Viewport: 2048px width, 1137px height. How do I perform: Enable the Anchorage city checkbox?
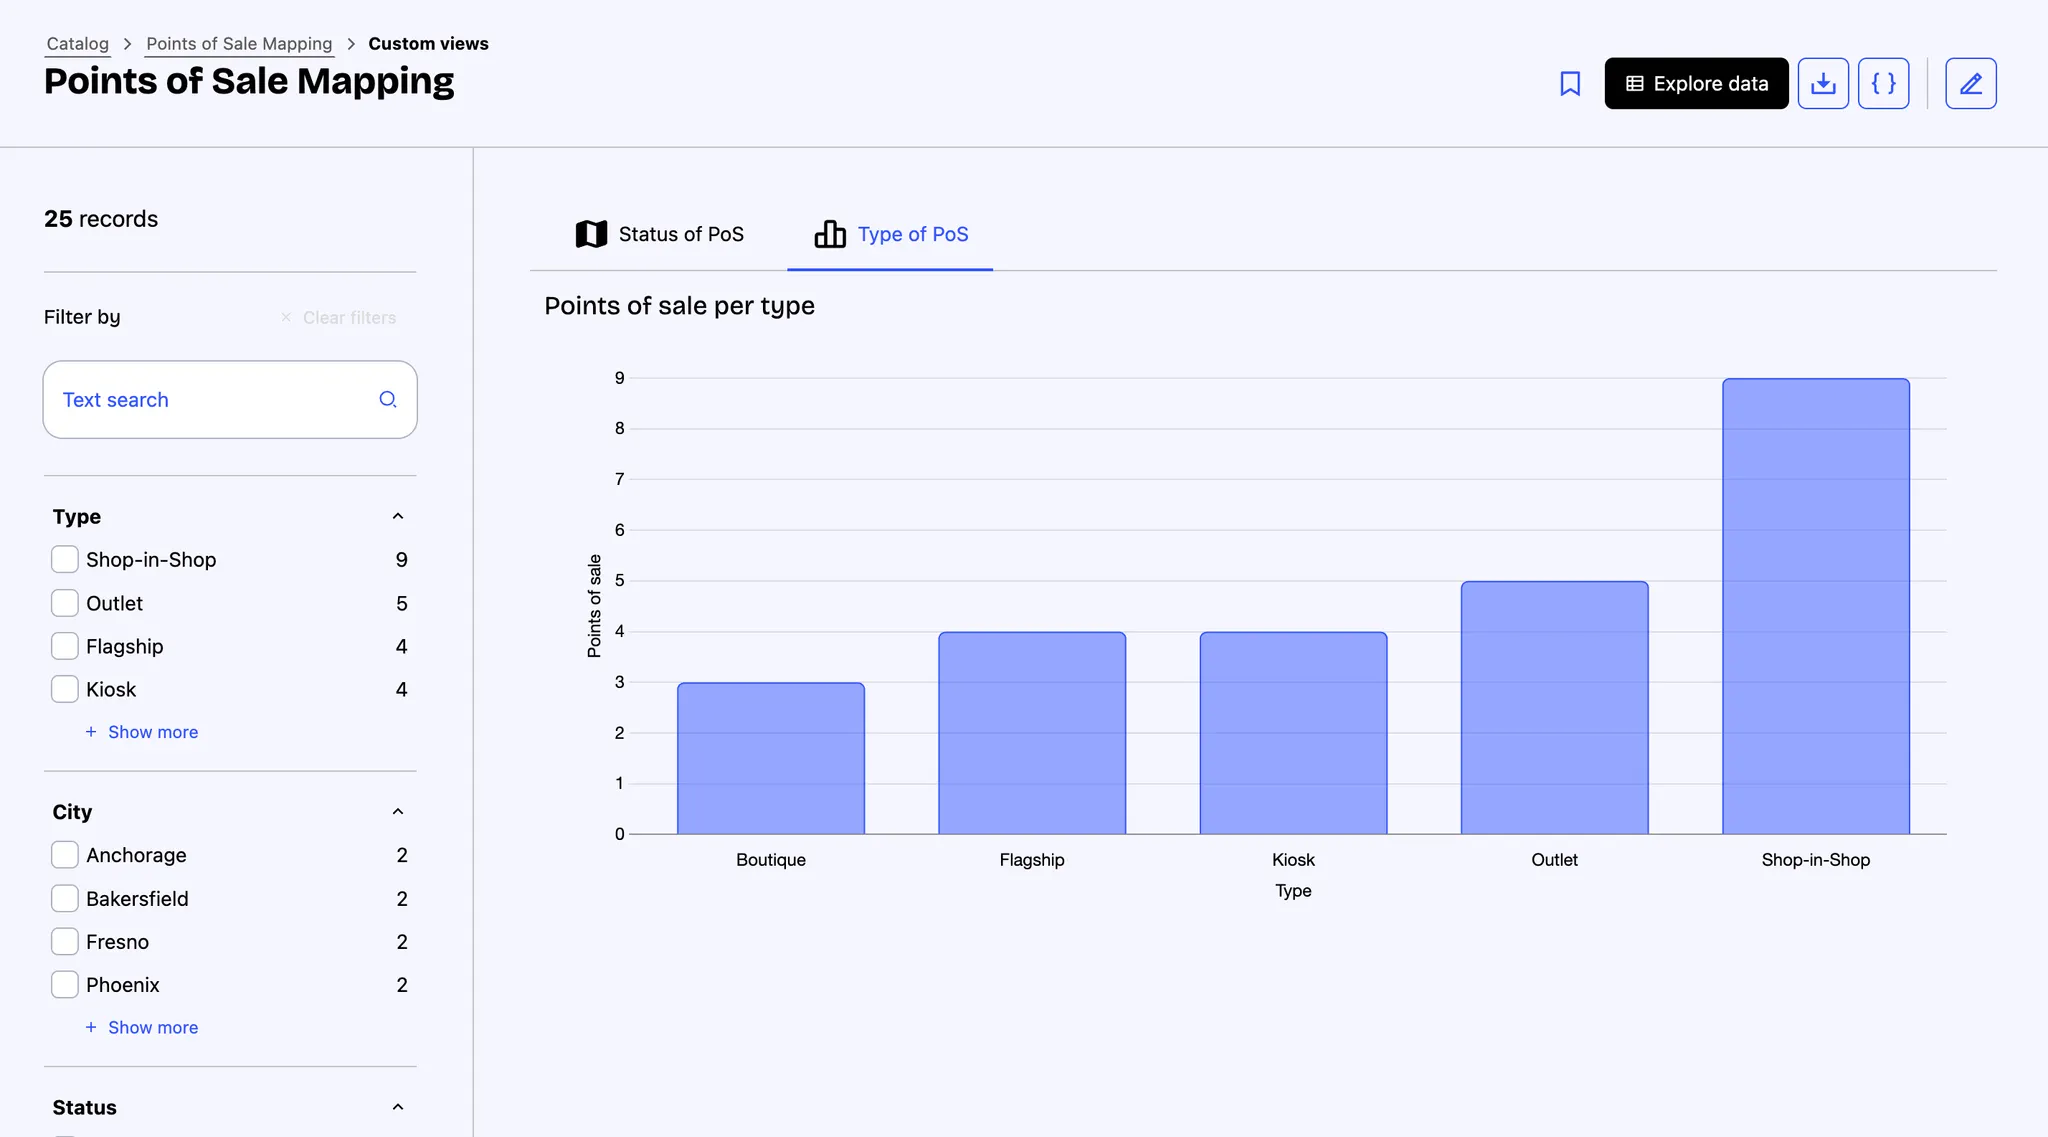point(65,855)
